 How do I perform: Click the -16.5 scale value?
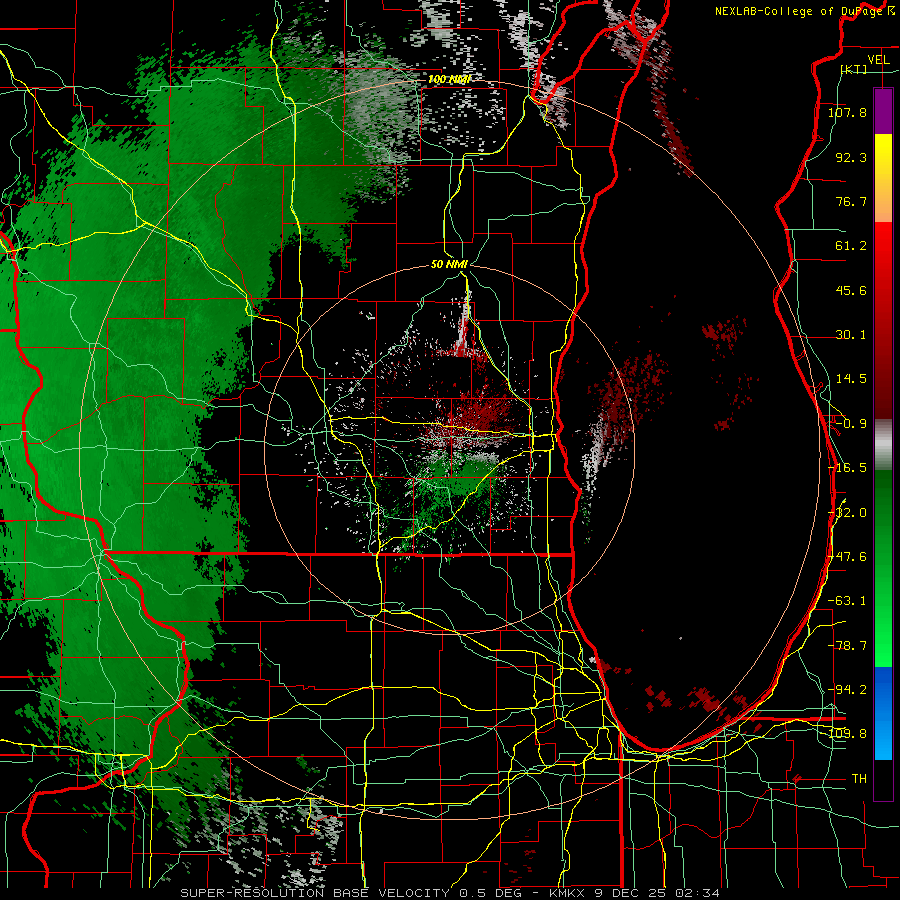pyautogui.click(x=847, y=468)
